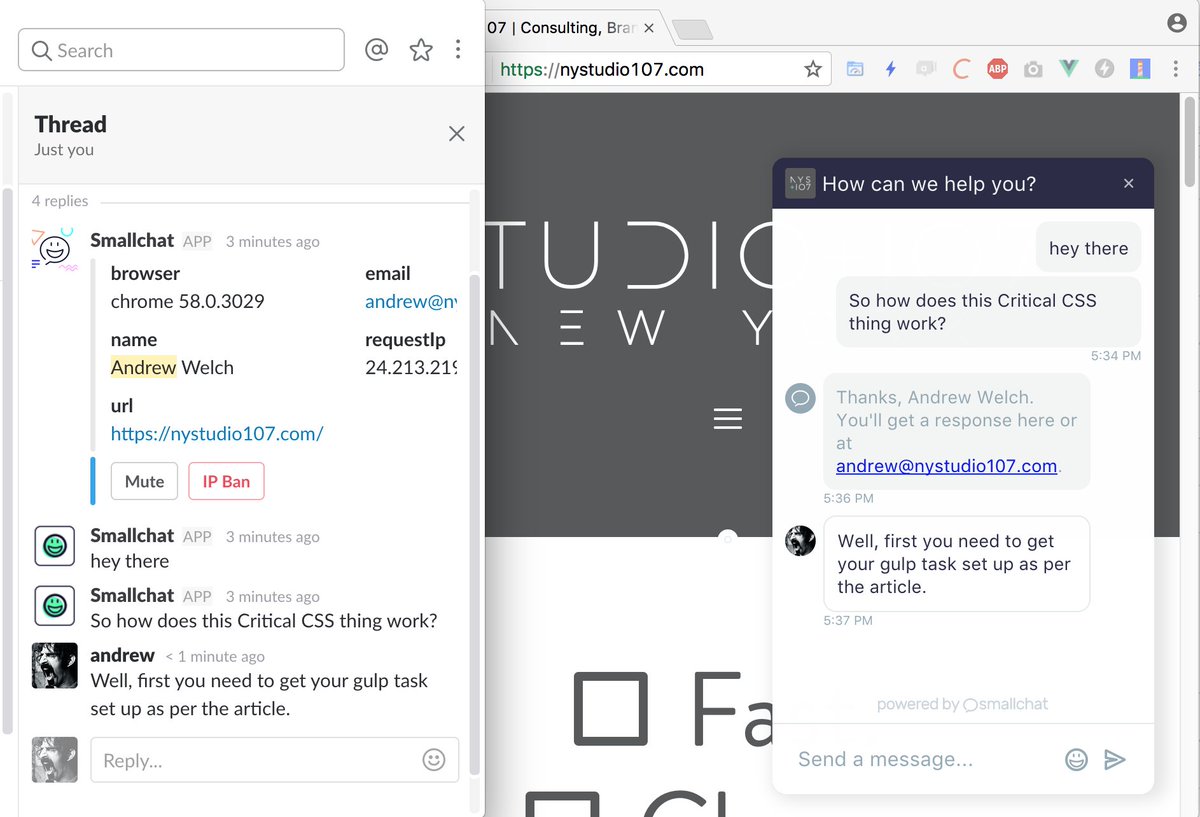Click 'chrome 58.0.3029' browser value
1200x817 pixels.
tap(187, 301)
